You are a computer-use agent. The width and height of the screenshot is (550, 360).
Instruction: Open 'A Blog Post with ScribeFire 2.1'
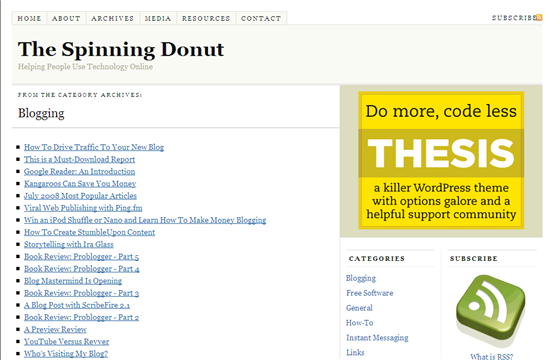point(77,305)
